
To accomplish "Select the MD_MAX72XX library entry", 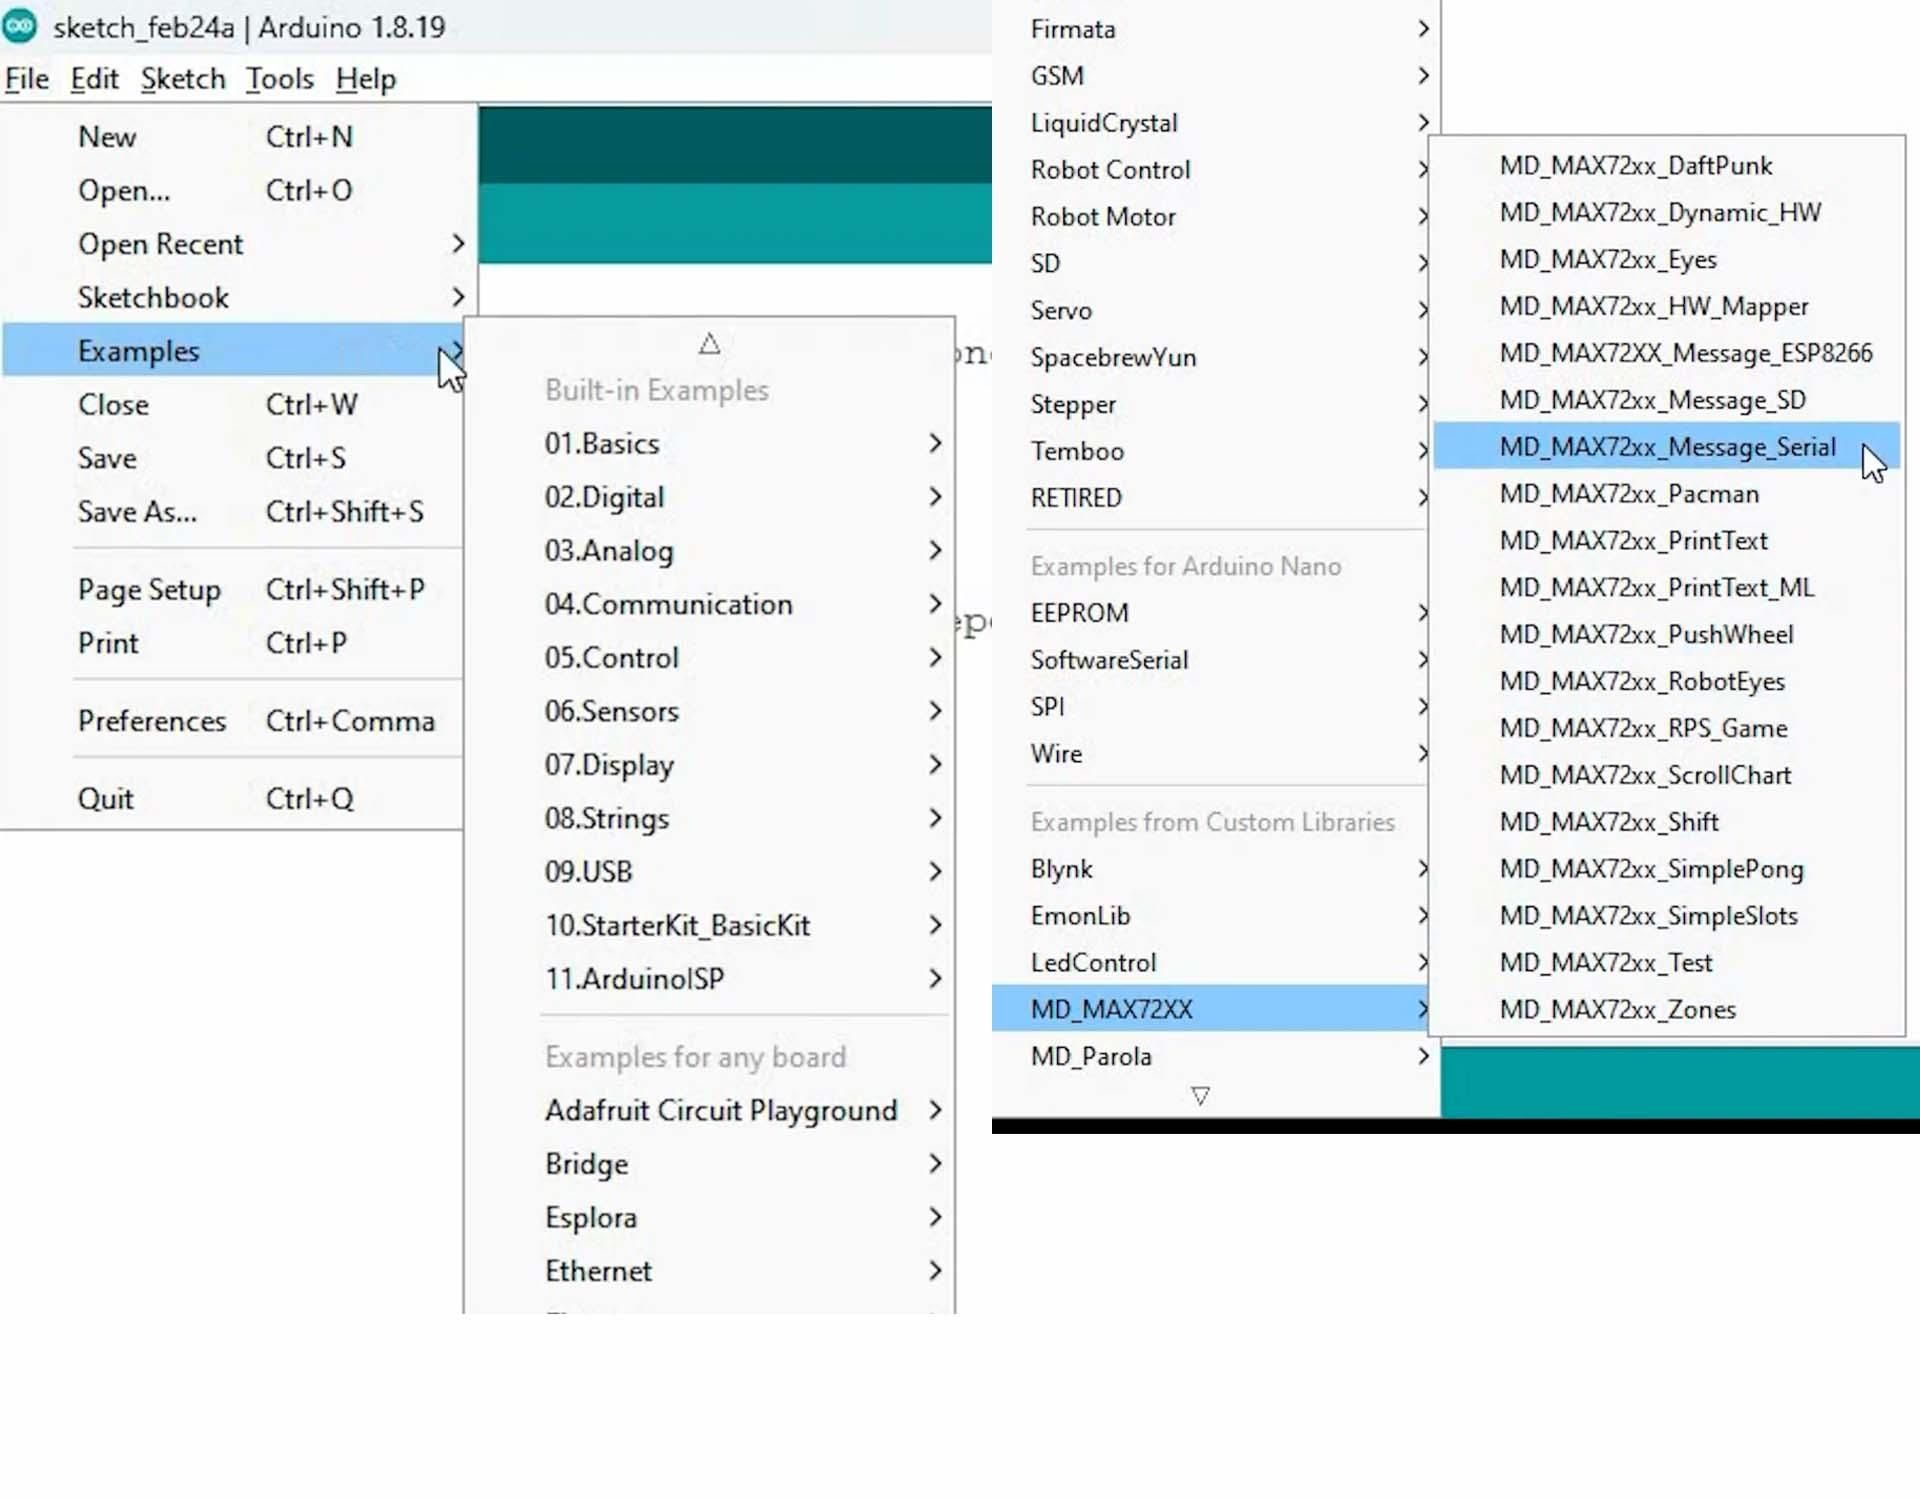I will 1212,1009.
